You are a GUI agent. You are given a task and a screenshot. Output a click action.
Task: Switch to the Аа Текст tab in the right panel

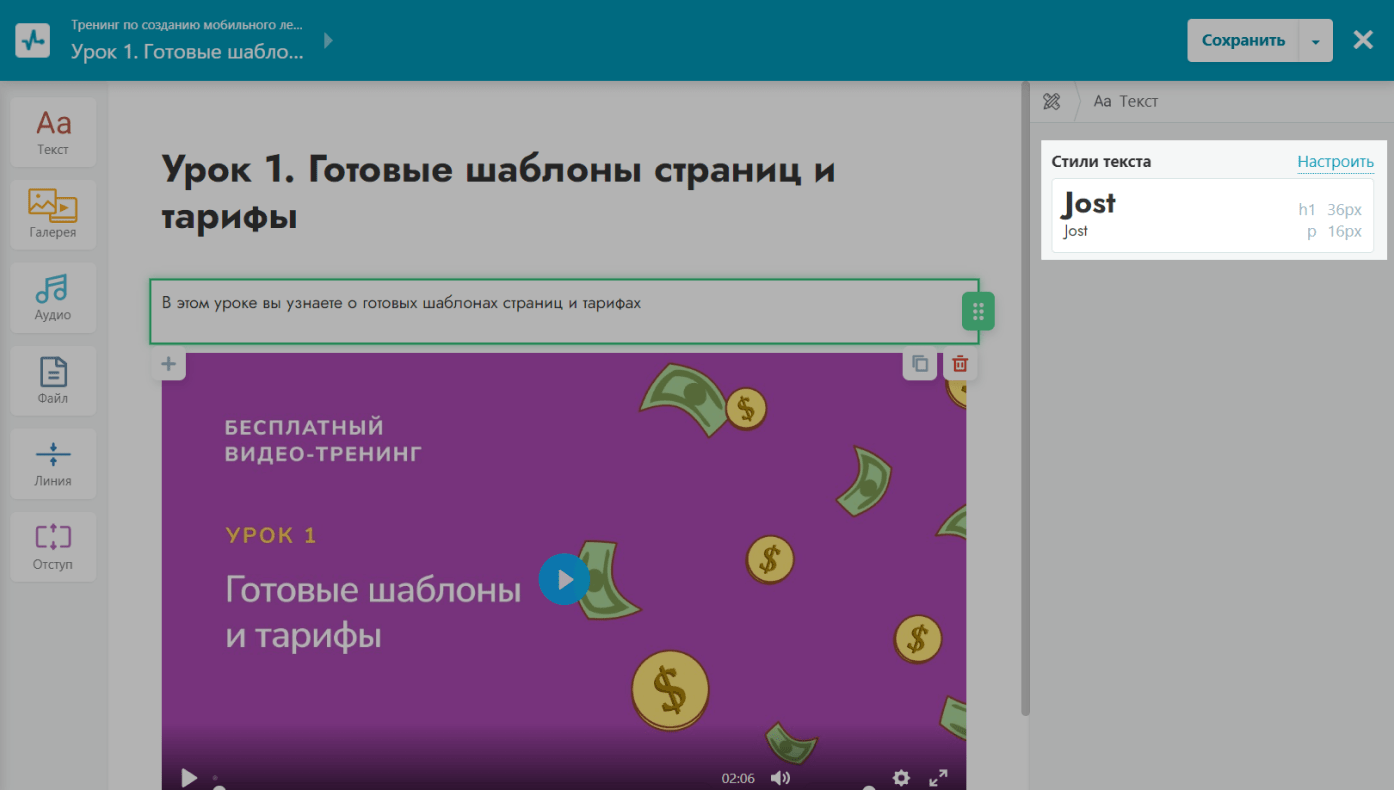[x=1126, y=101]
